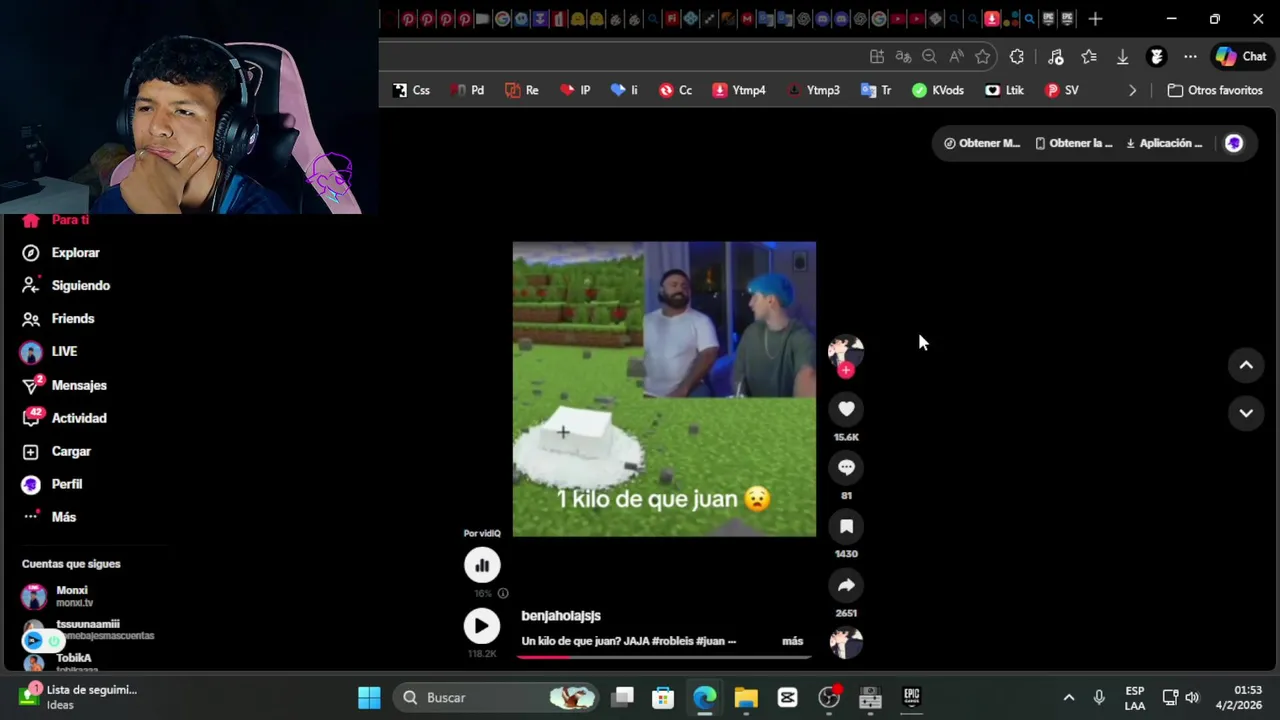
Task: Open Windows Start button
Action: pos(369,697)
